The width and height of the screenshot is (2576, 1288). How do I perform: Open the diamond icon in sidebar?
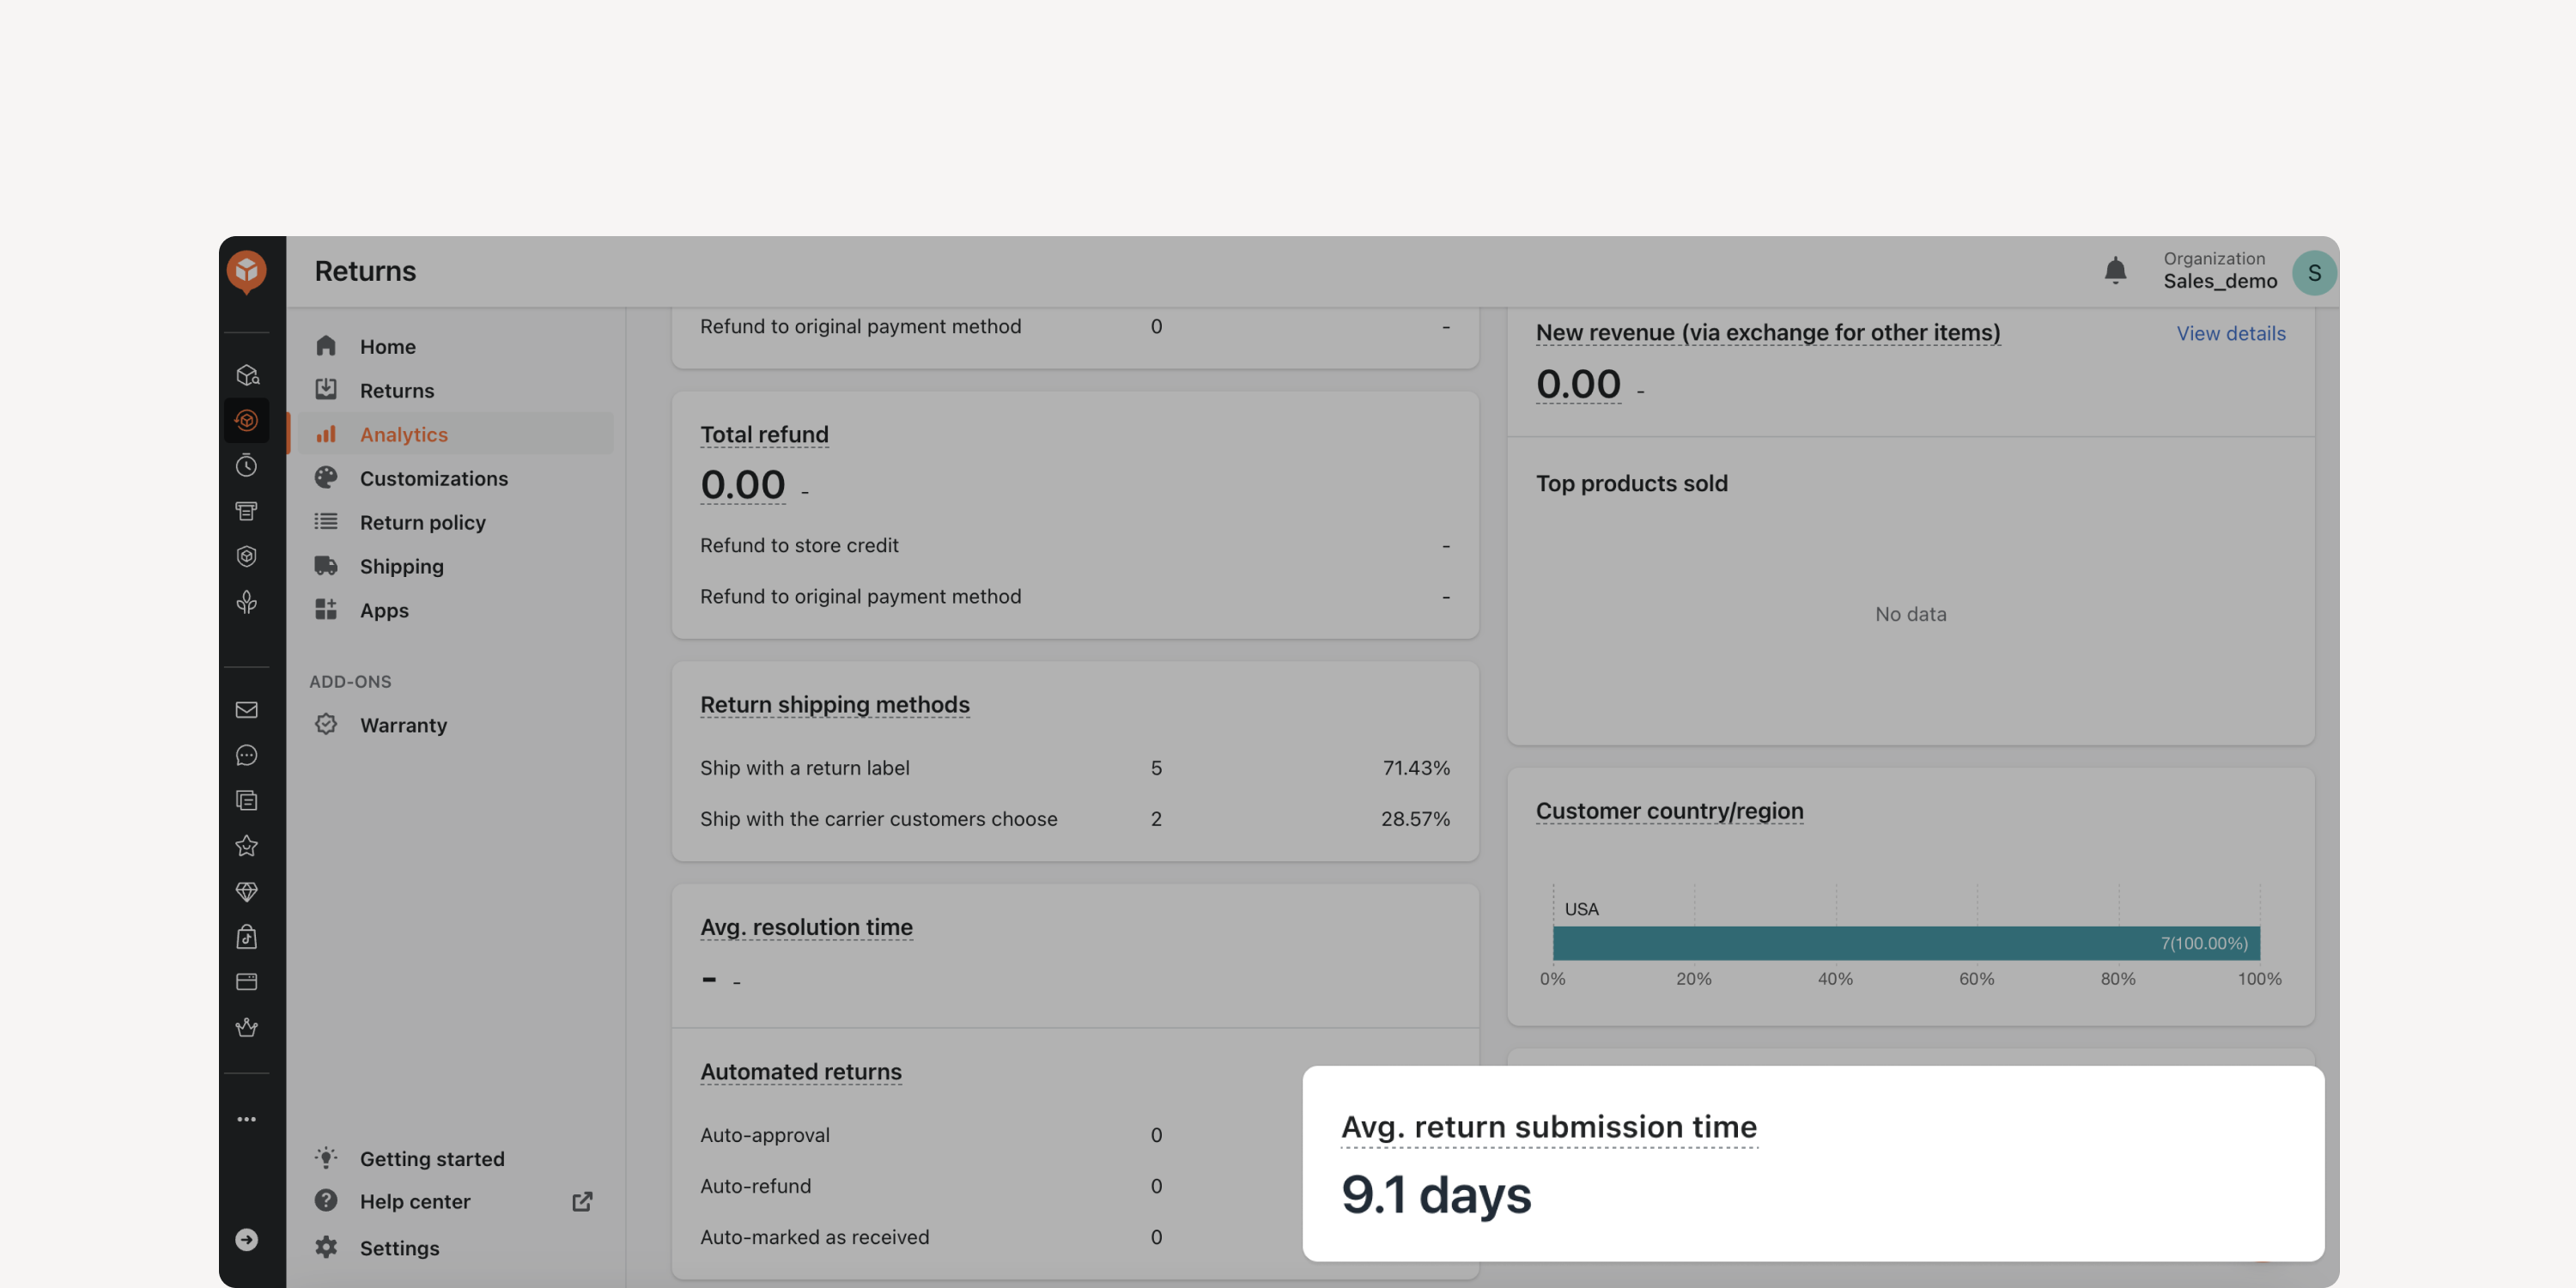tap(246, 891)
